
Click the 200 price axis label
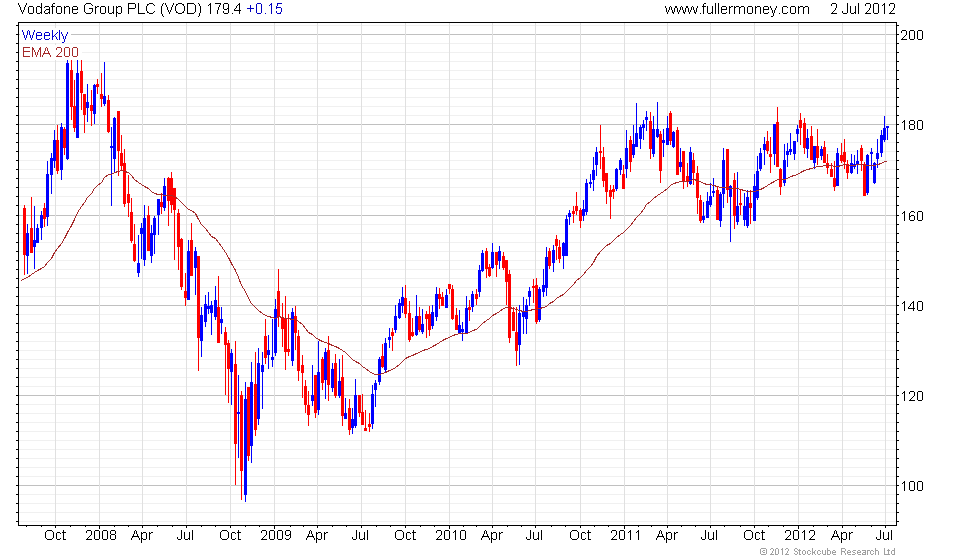coord(911,35)
